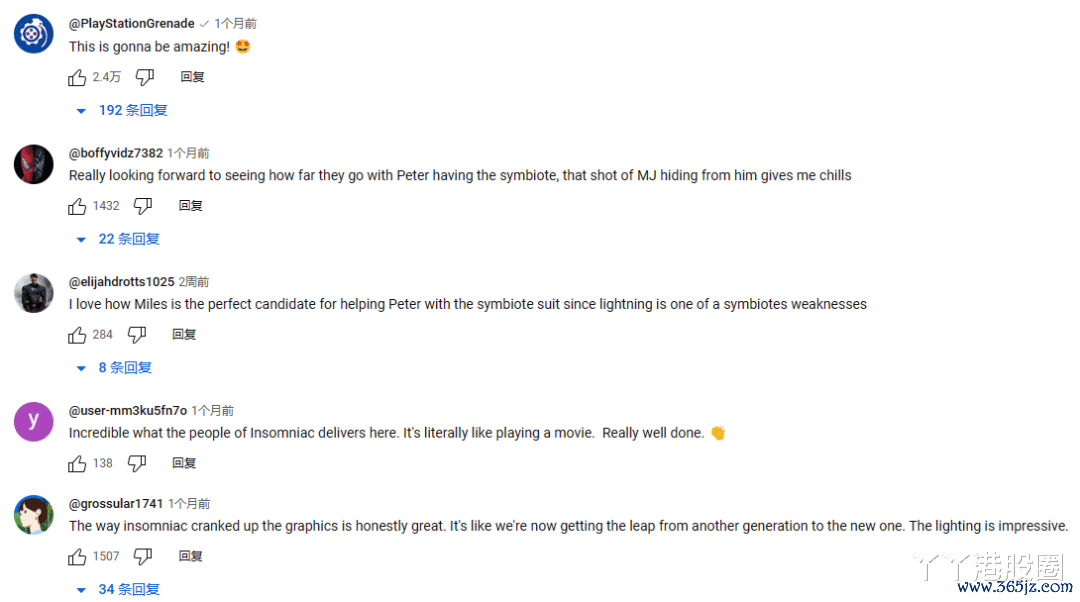
Task: Dislike the @elijahdrotts1025 comment
Action: [137, 335]
